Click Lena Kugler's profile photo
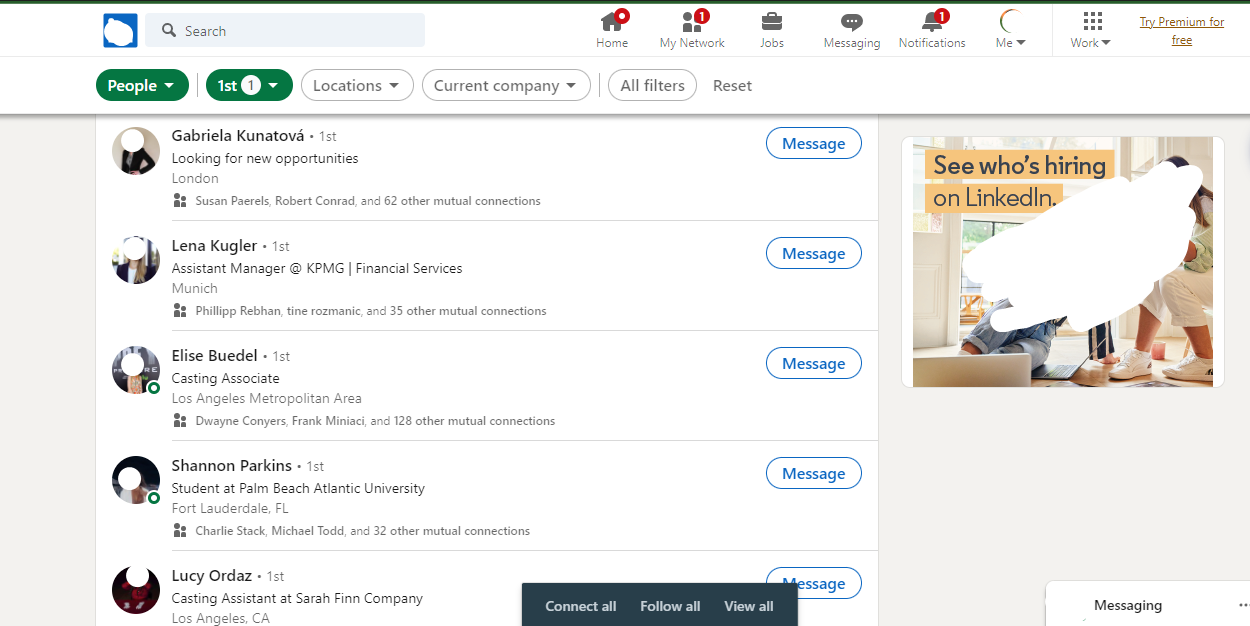This screenshot has width=1250, height=626. (136, 260)
